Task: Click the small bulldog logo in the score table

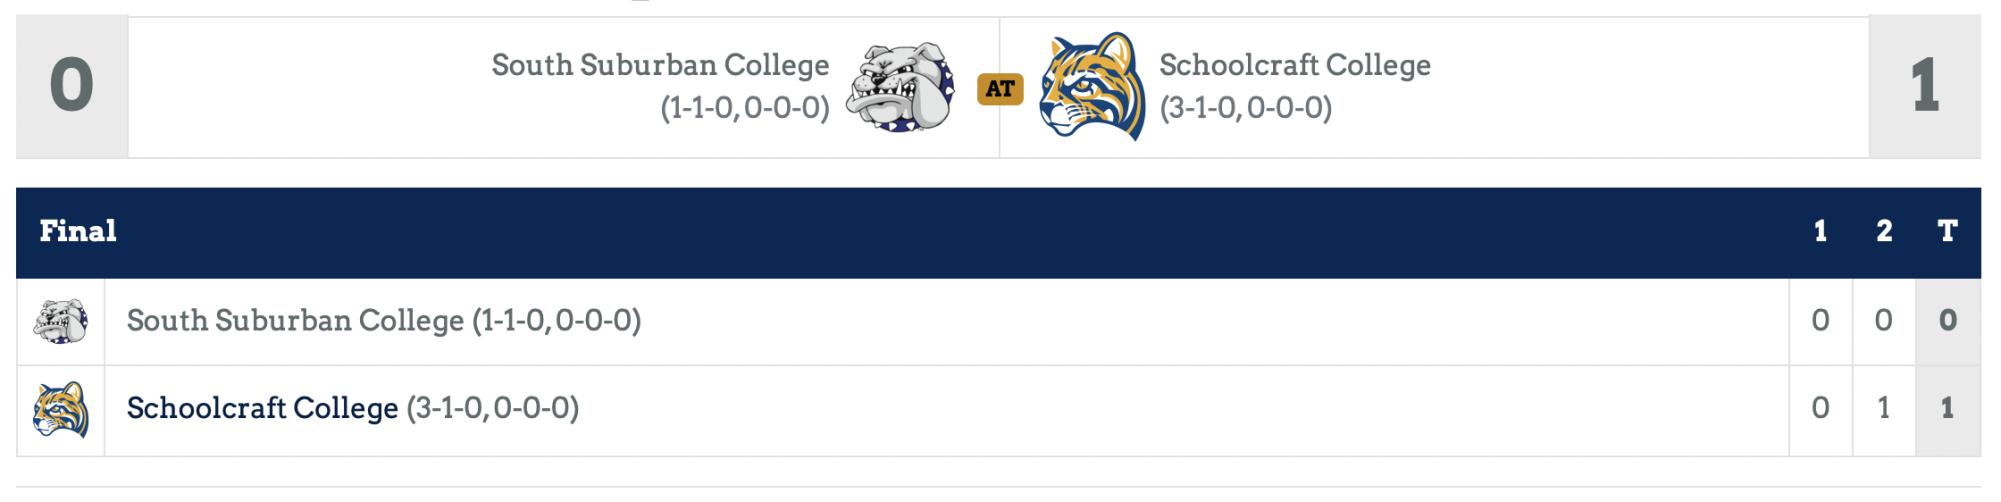Action: [x=61, y=322]
